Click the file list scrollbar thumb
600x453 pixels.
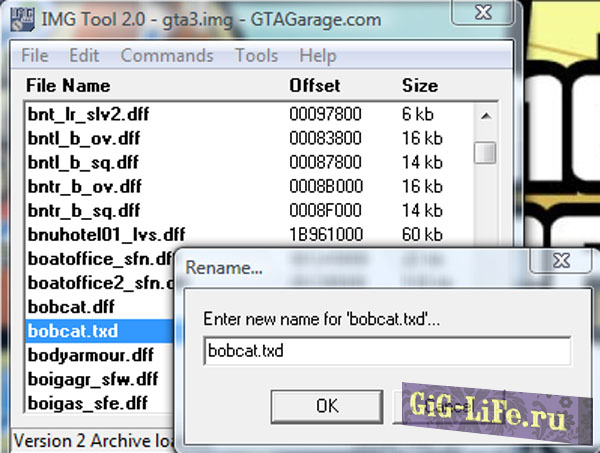click(x=485, y=152)
